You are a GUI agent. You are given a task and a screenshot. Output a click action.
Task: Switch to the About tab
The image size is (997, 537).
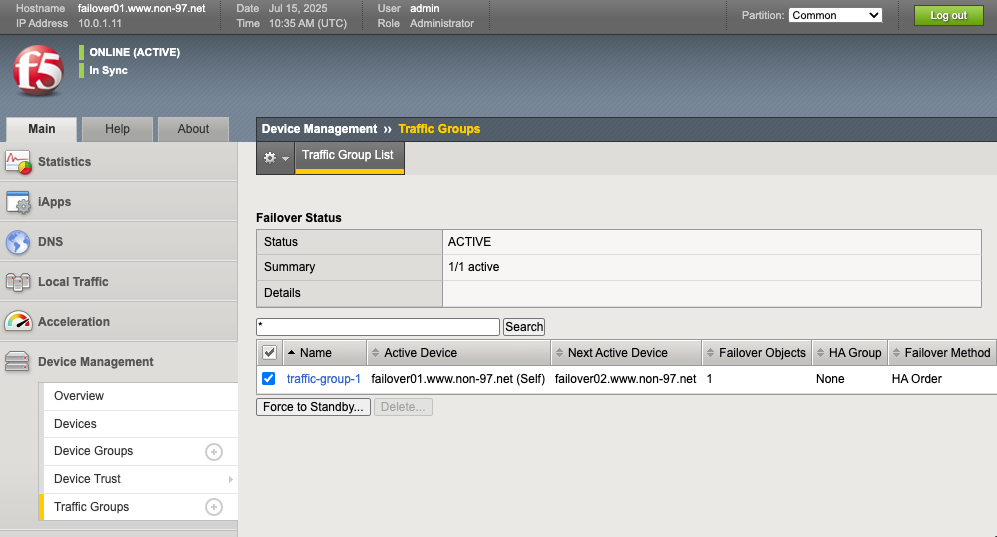[193, 129]
